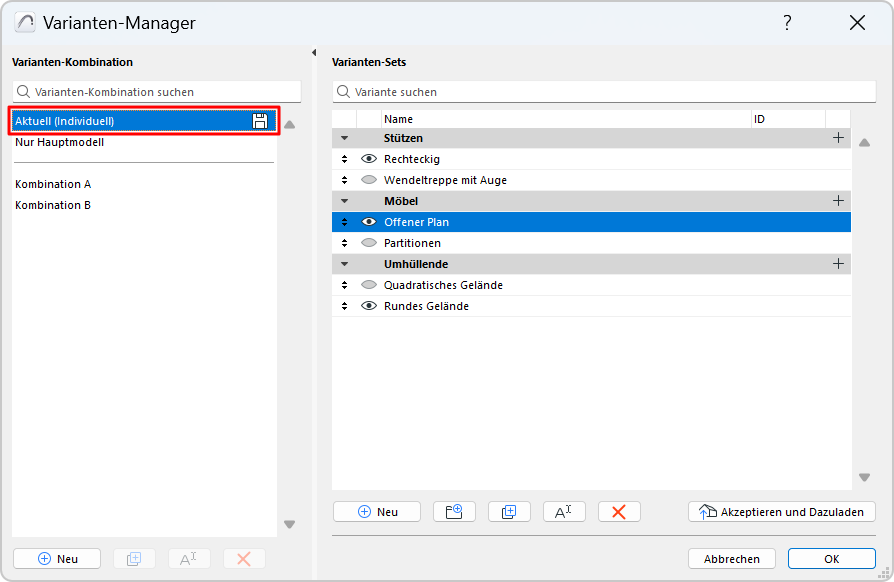This screenshot has height=582, width=894.
Task: Click the reorder handle of Rechteckig
Action: click(x=344, y=159)
